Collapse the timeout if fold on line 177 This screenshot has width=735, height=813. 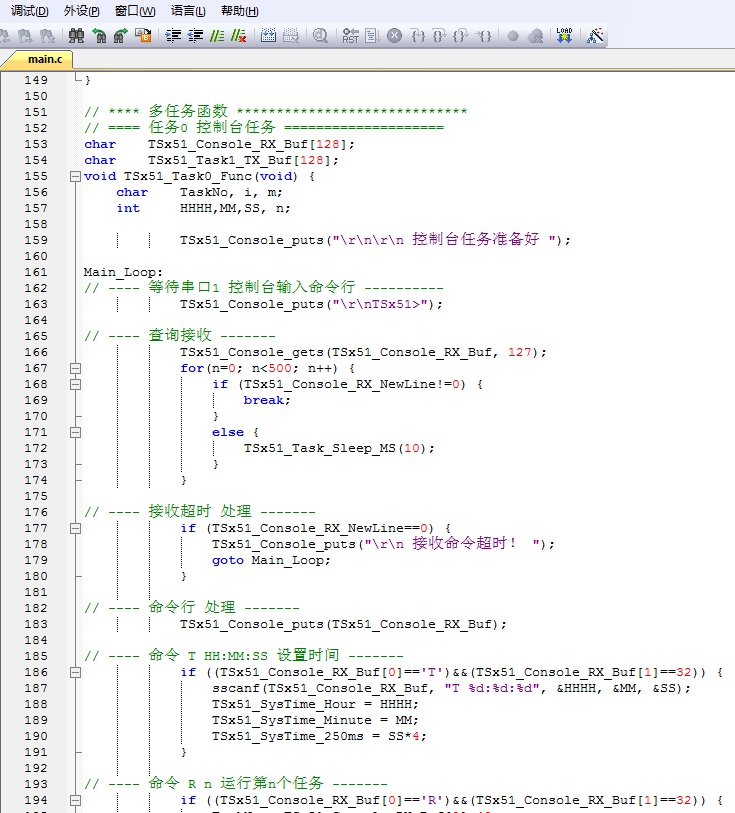tap(75, 528)
